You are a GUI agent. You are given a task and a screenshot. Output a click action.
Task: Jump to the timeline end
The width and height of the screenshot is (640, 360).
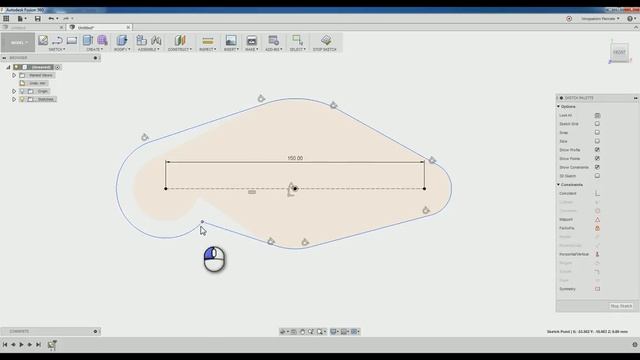coord(38,345)
